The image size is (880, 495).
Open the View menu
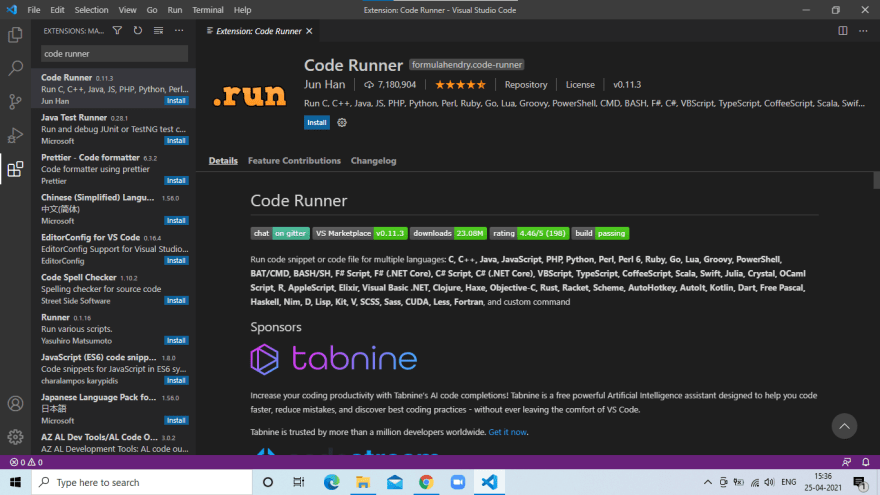tap(127, 10)
